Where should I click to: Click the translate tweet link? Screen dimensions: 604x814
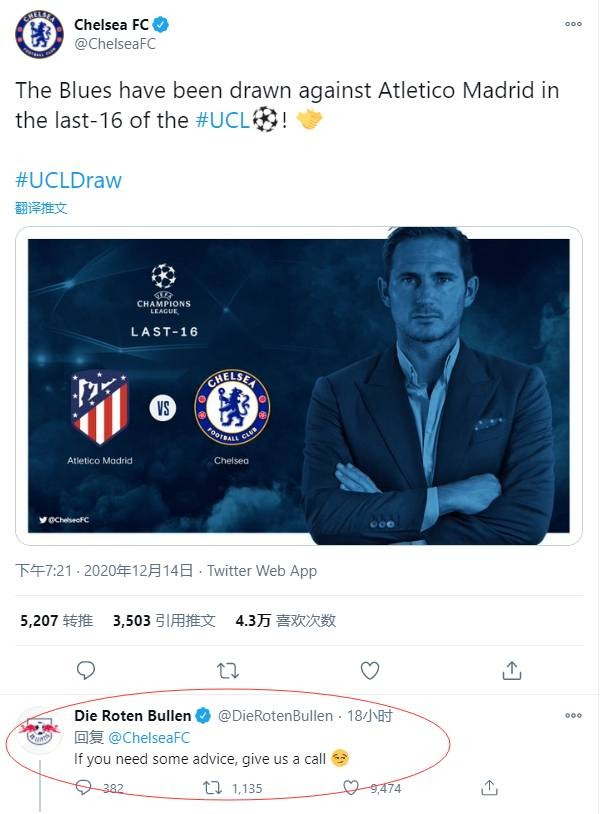41,208
